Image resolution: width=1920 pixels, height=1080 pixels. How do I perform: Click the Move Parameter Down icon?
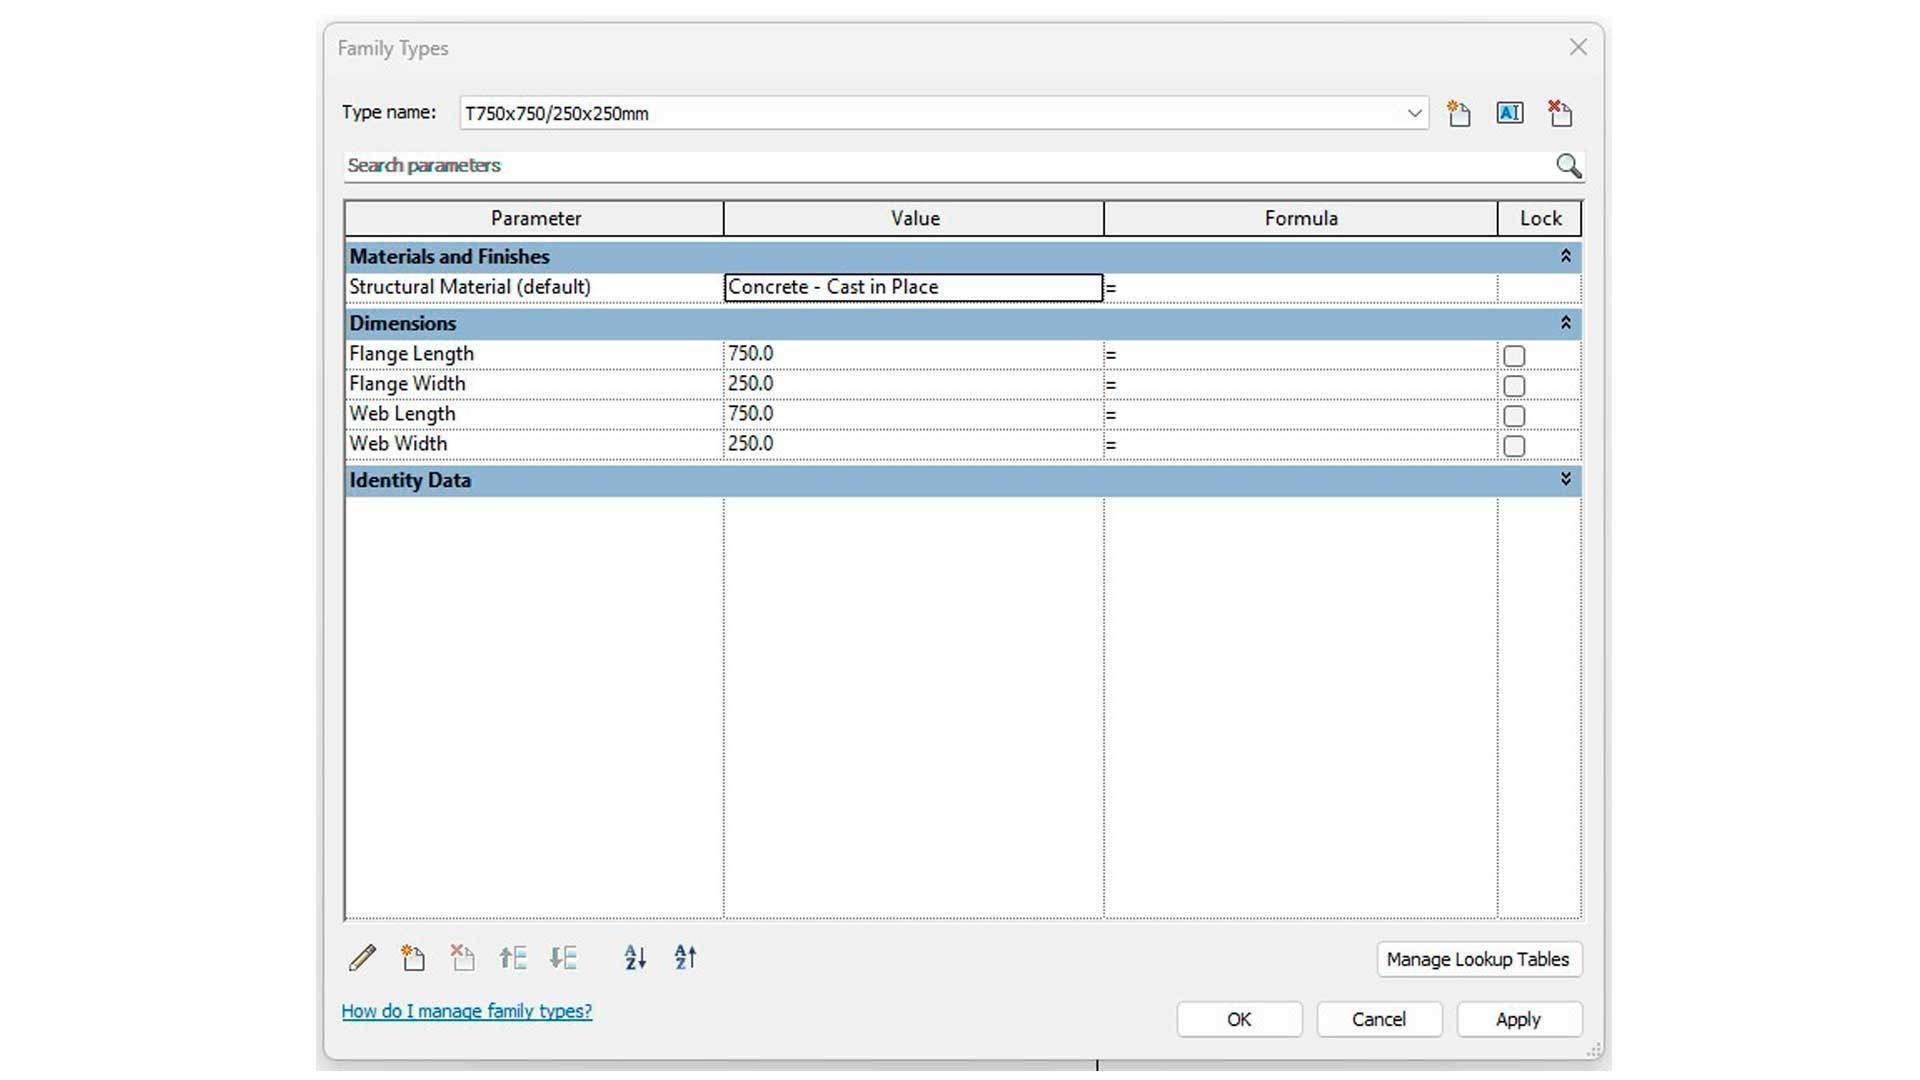coord(563,958)
